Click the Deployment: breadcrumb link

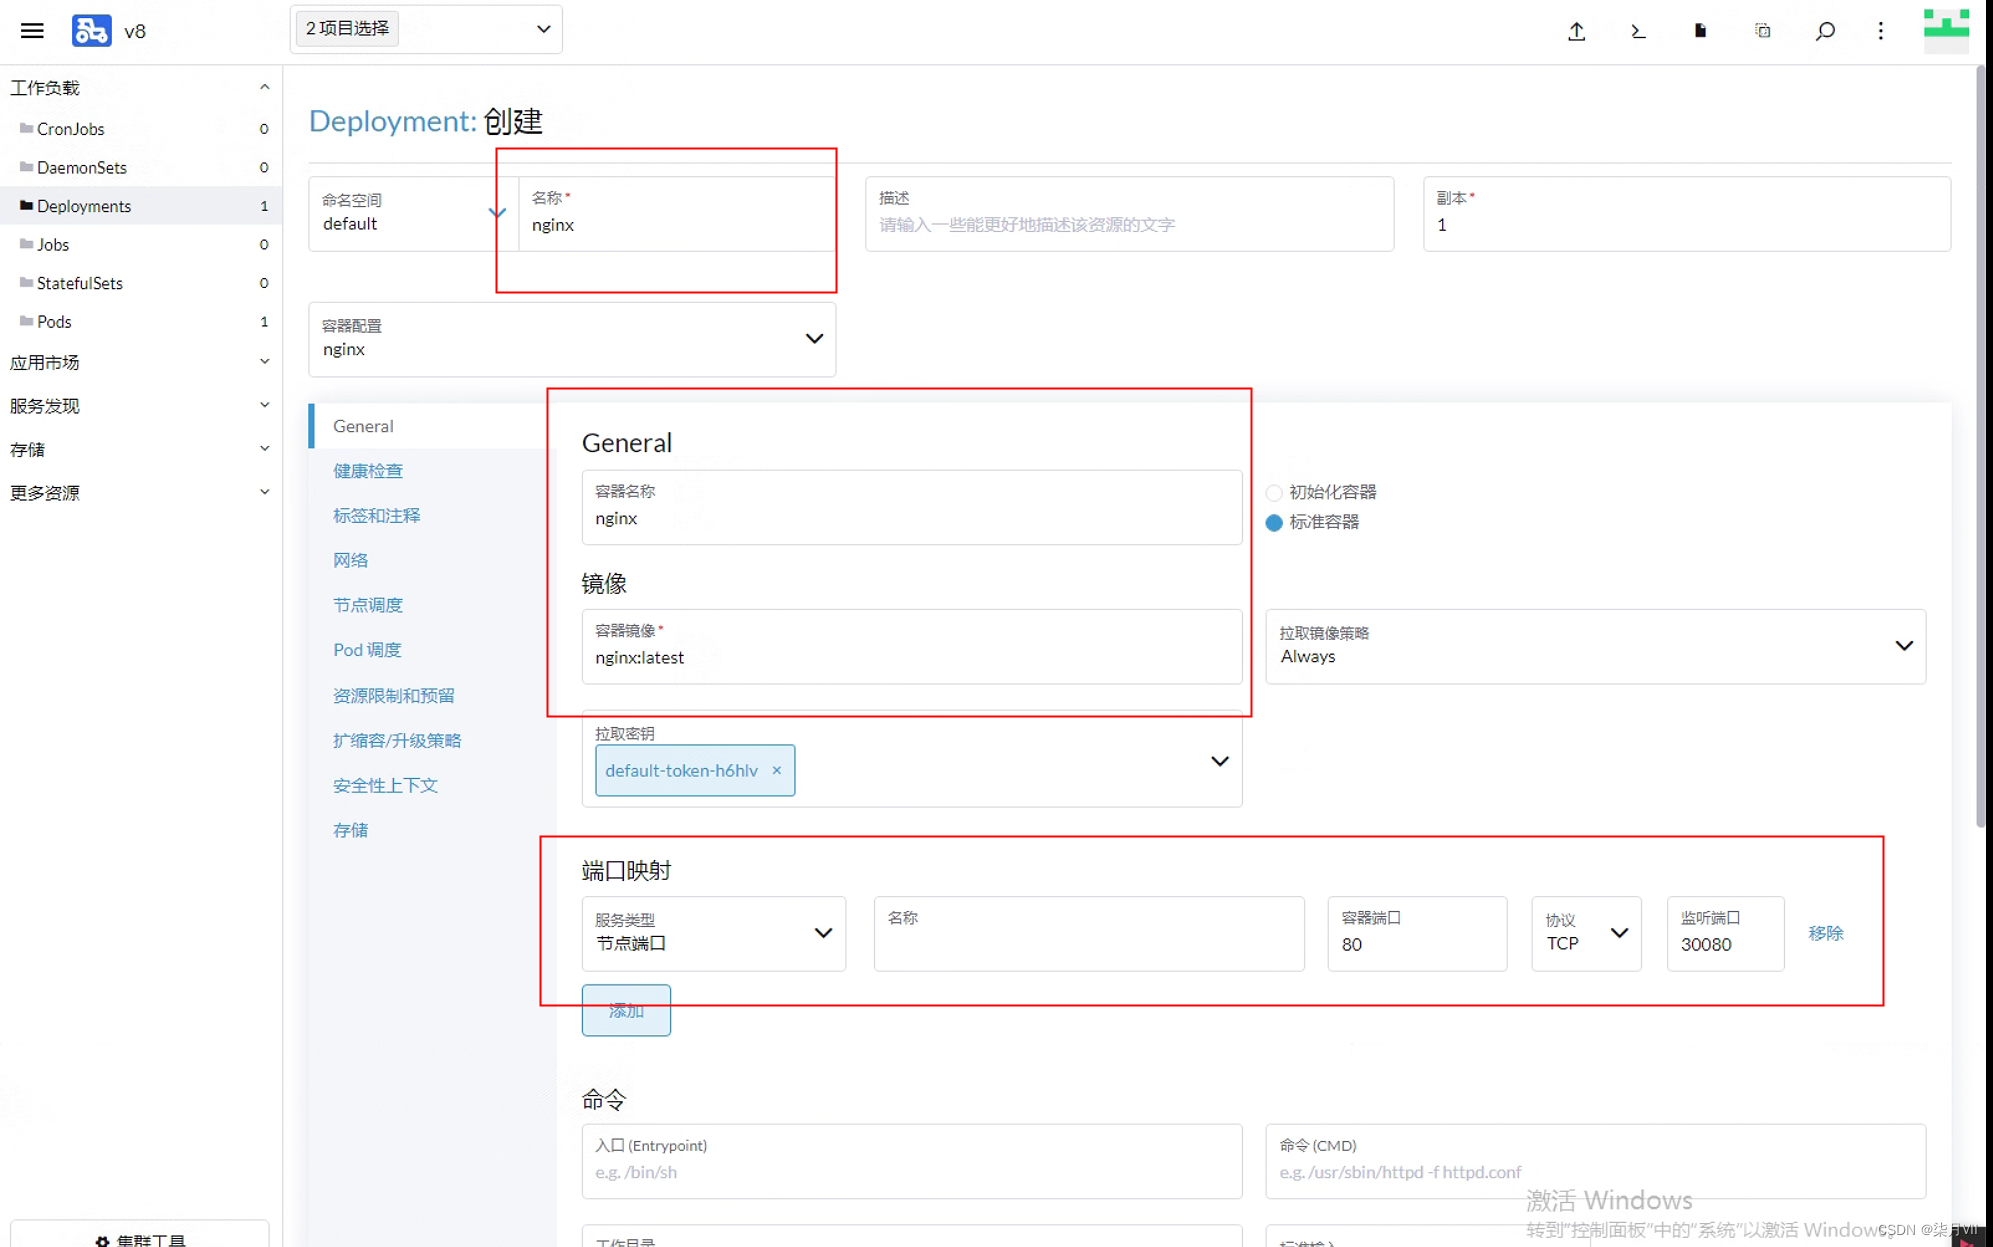(x=392, y=121)
